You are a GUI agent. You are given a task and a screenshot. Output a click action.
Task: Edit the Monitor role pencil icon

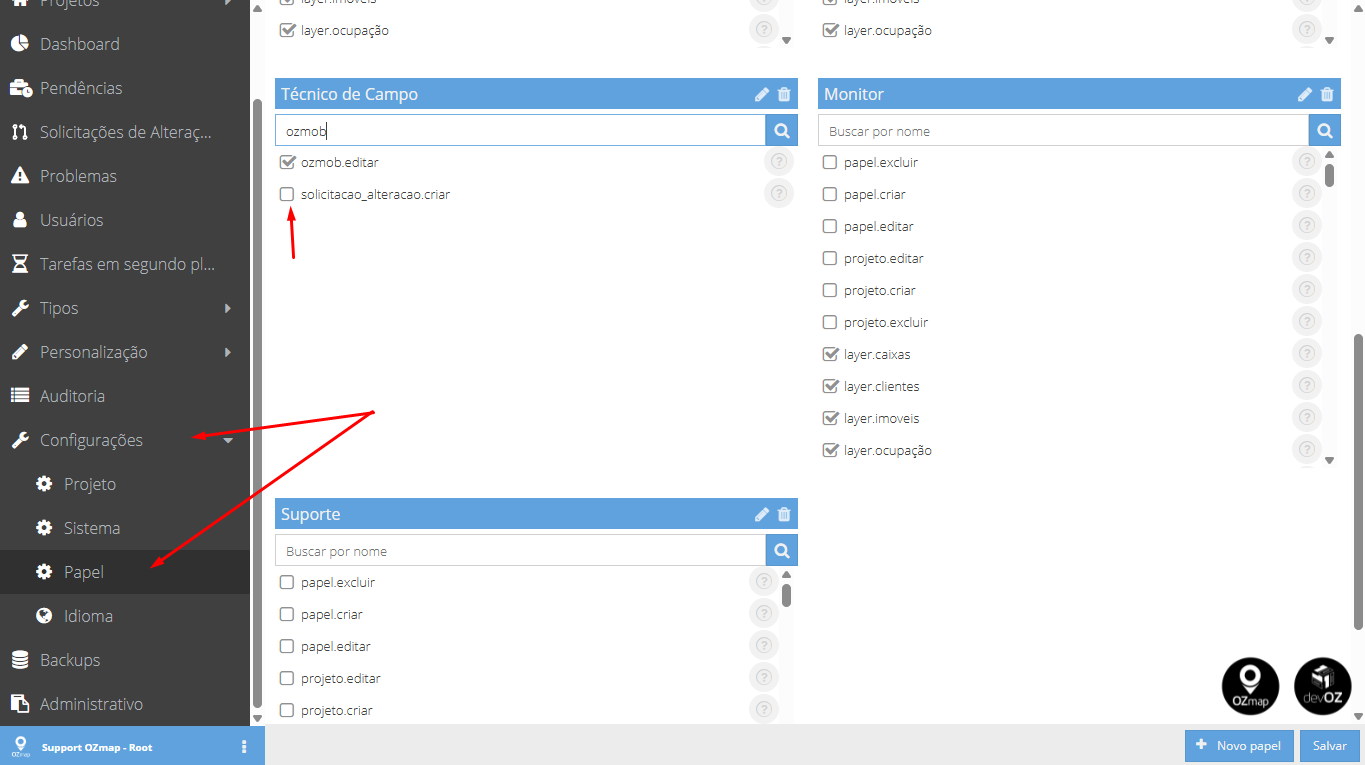[x=1305, y=94]
